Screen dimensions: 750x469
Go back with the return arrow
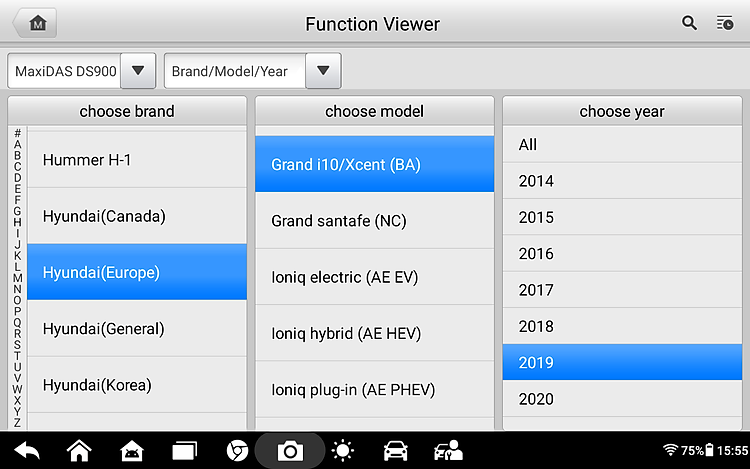coord(27,451)
